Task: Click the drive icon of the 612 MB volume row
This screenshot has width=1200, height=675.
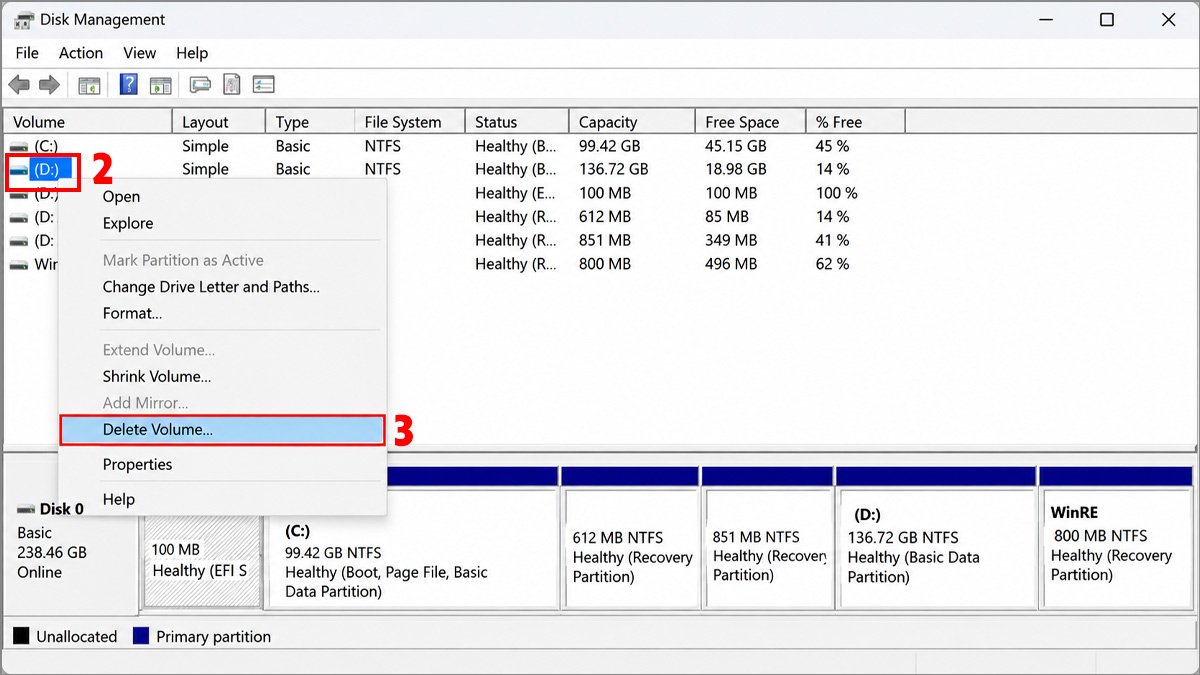Action: pos(19,217)
